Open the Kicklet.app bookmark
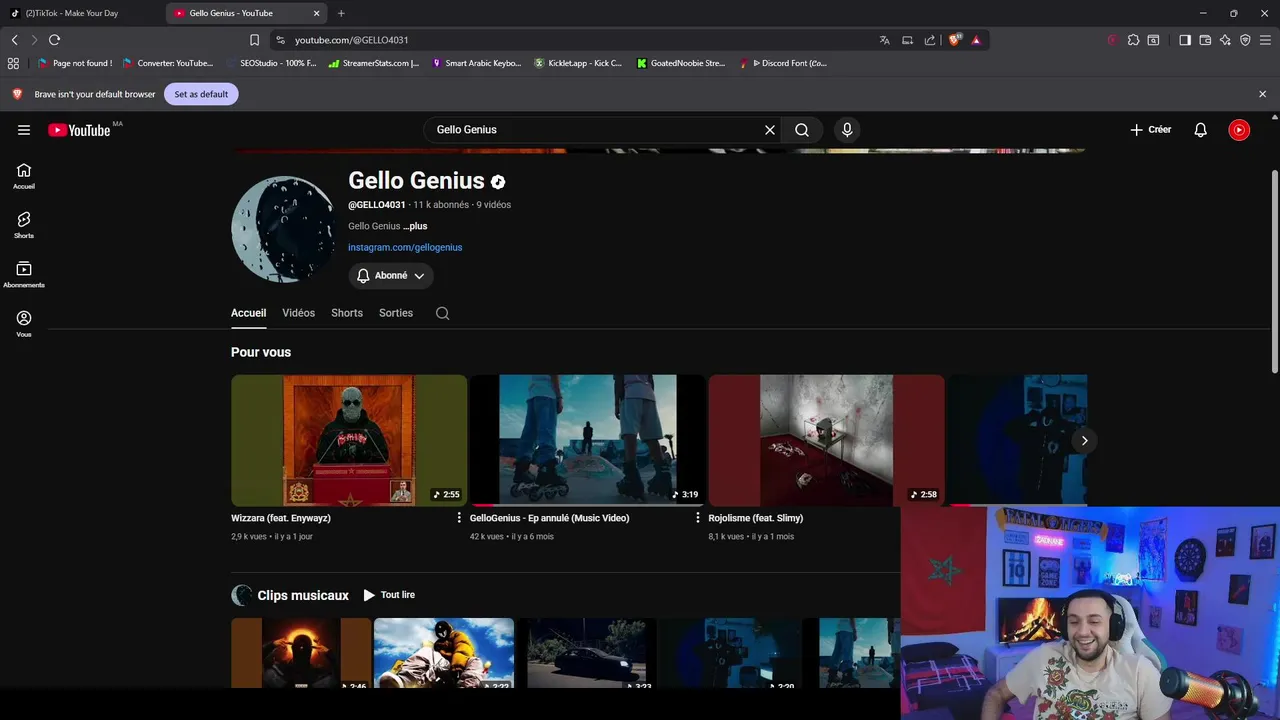 pyautogui.click(x=578, y=63)
